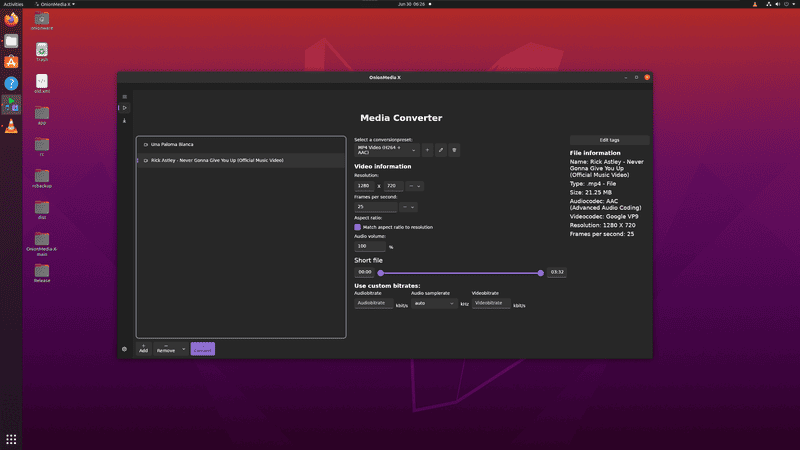Open the Media Converter sidebar icon
Screen dimensions: 800x450
pos(125,108)
